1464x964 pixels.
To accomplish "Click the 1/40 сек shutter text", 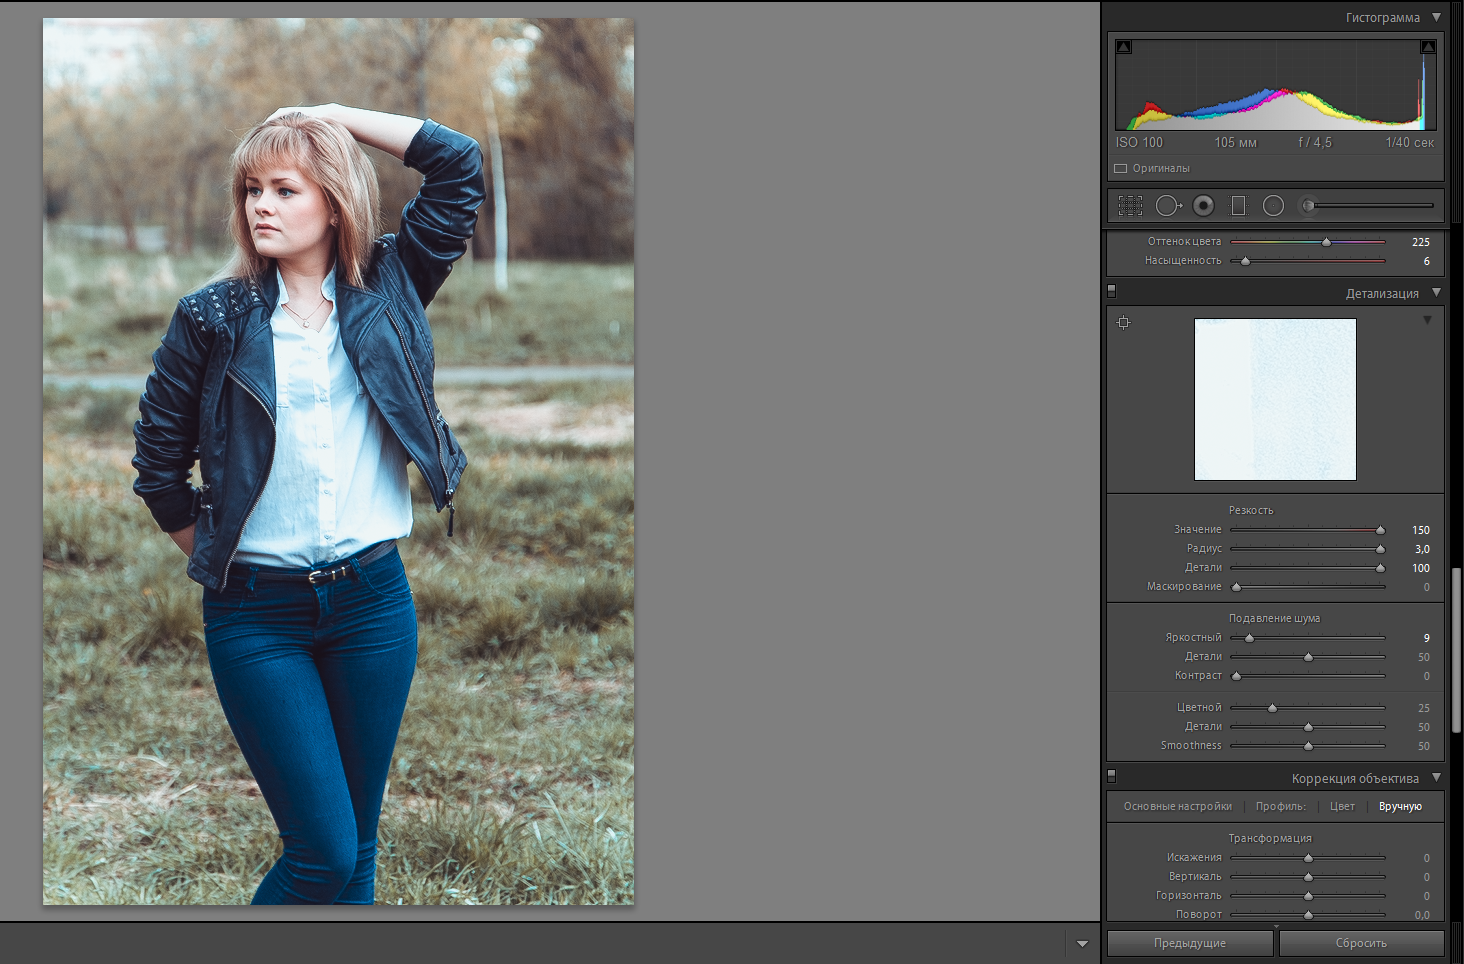I will (x=1409, y=143).
